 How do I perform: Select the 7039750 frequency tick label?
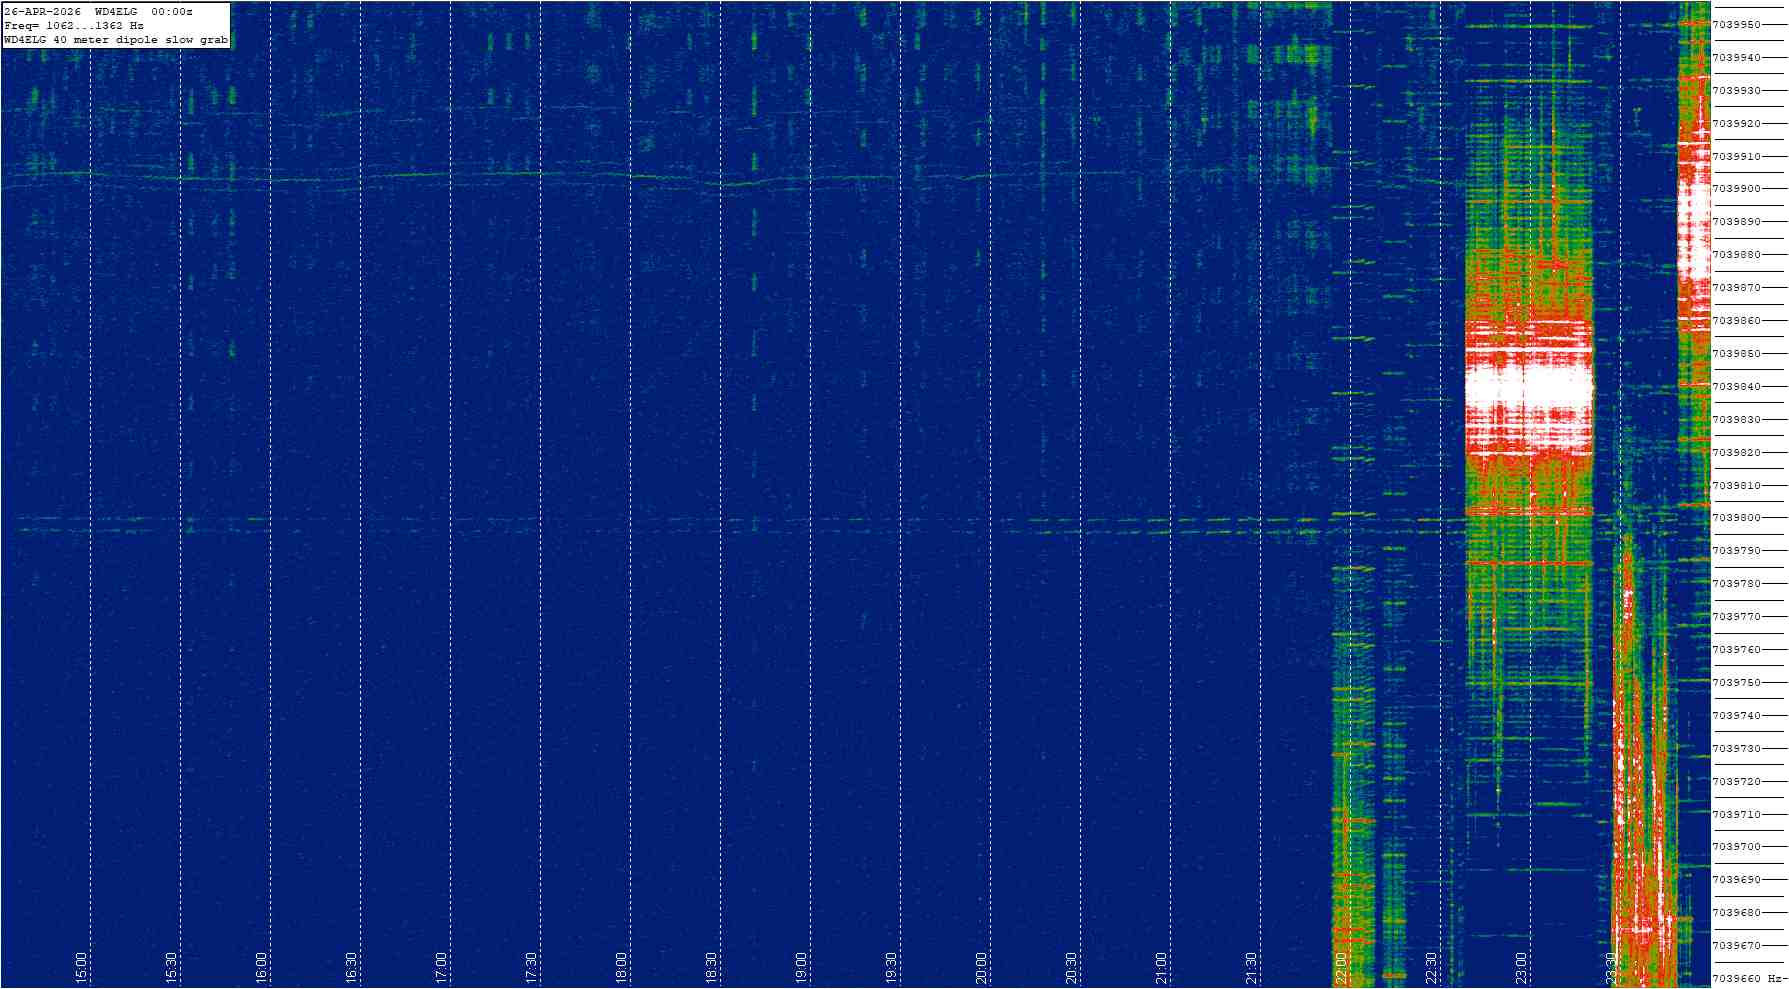[1737, 683]
